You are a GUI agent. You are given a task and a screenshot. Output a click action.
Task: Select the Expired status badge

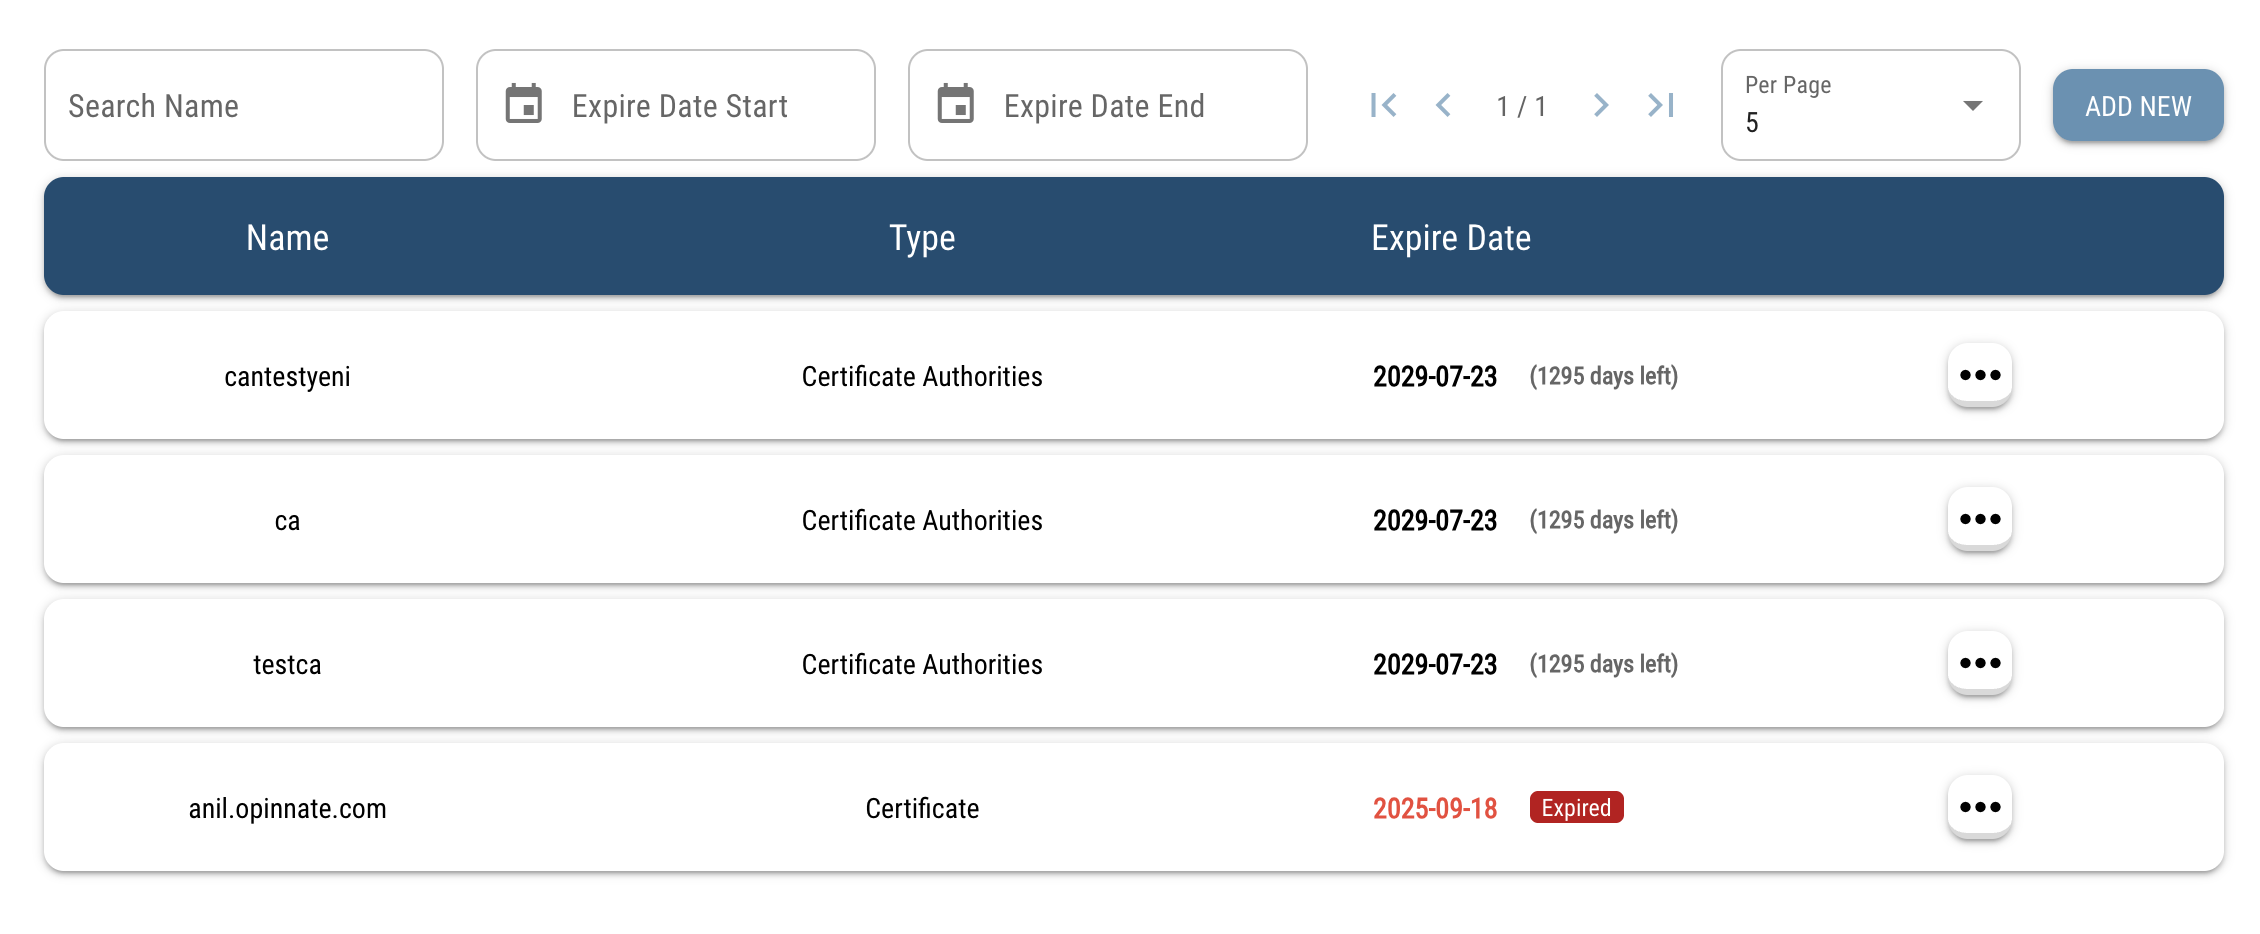(1576, 807)
